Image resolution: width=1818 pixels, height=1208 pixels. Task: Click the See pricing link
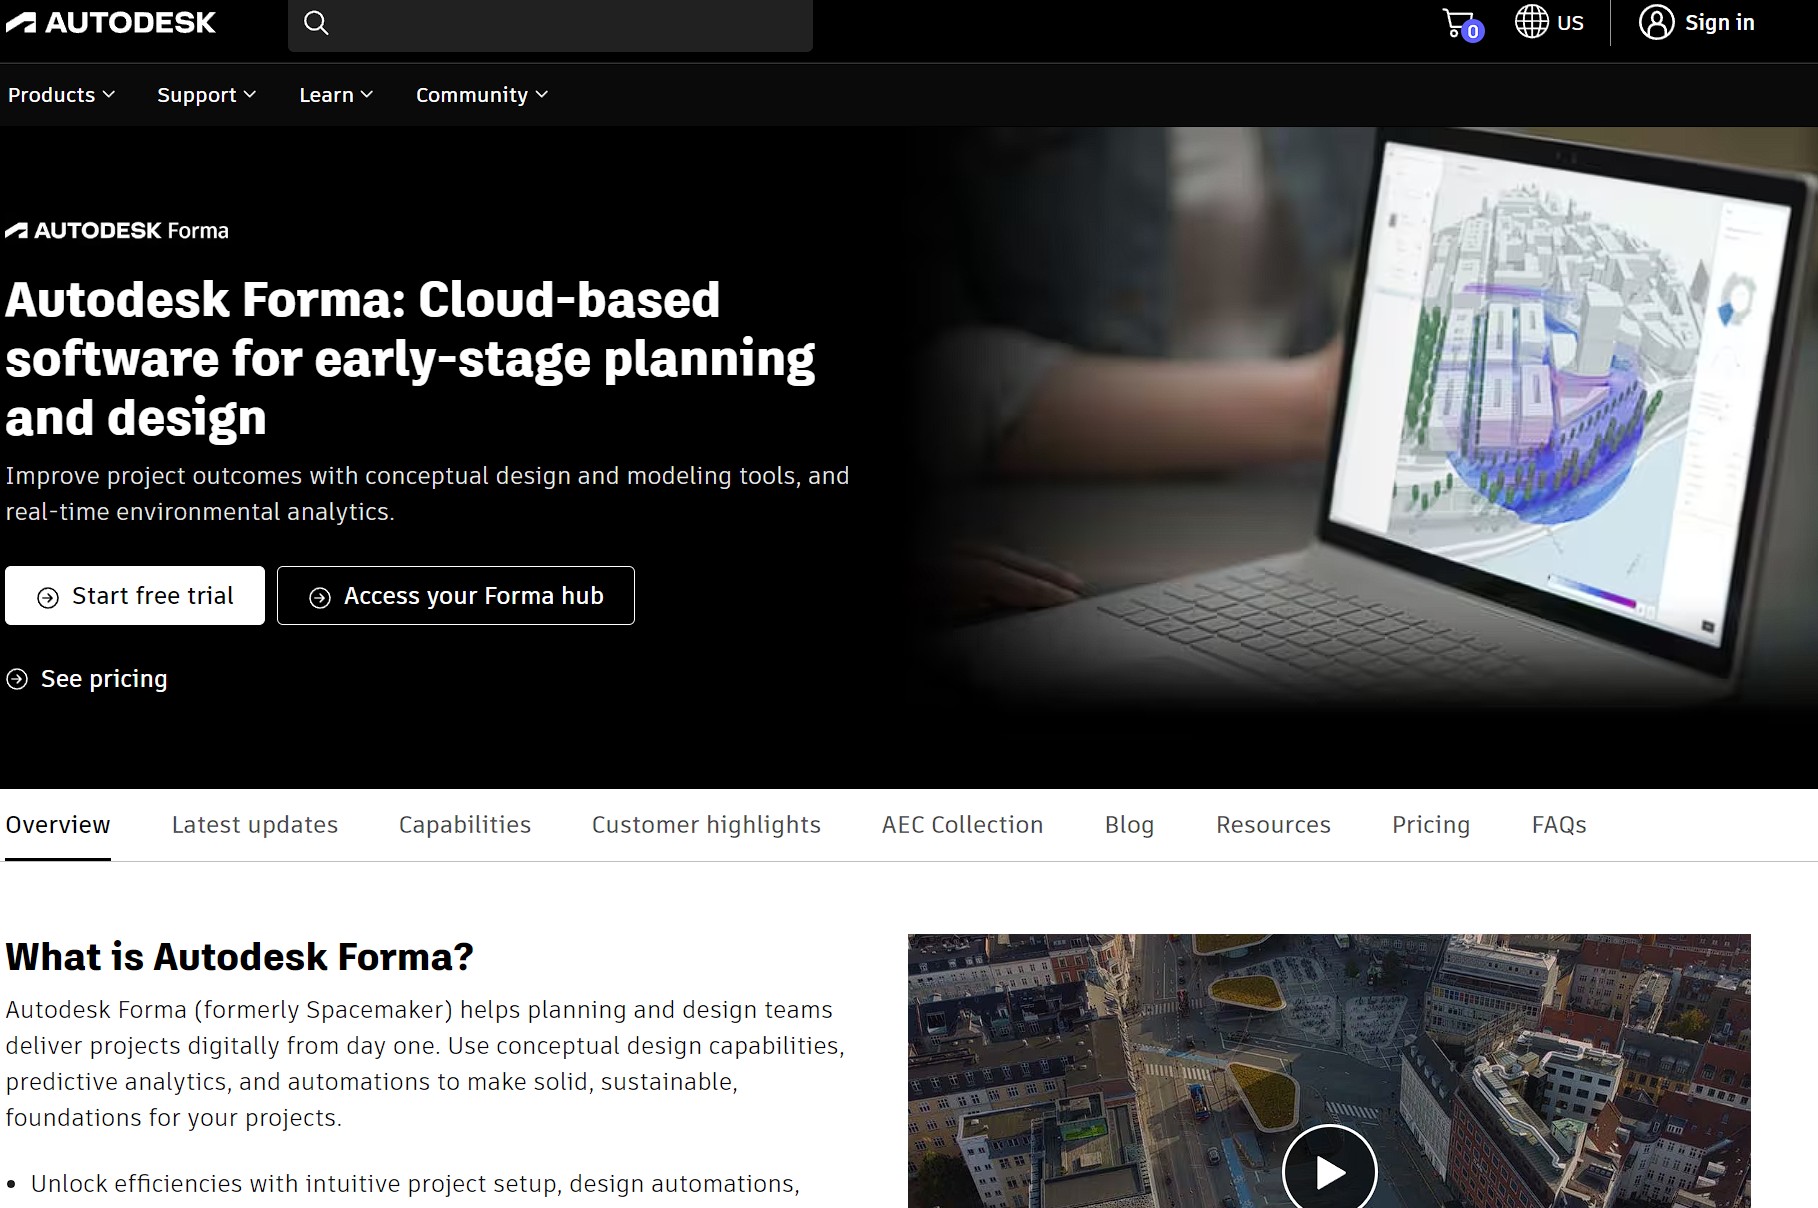coord(103,679)
